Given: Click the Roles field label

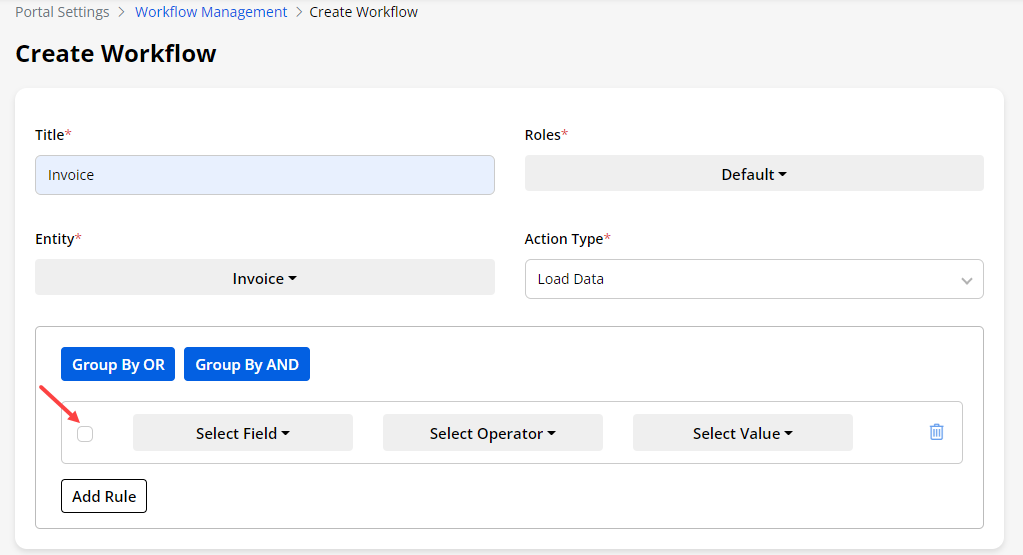Looking at the screenshot, I should pyautogui.click(x=543, y=134).
